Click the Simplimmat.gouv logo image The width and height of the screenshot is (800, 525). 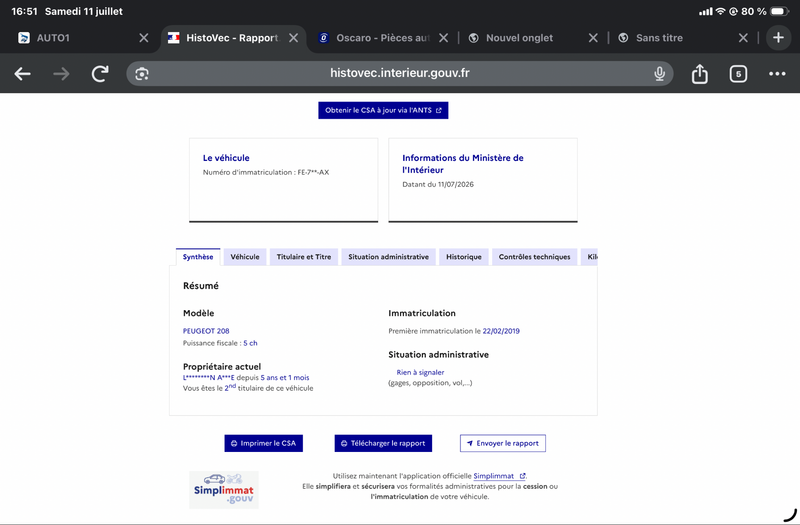224,490
